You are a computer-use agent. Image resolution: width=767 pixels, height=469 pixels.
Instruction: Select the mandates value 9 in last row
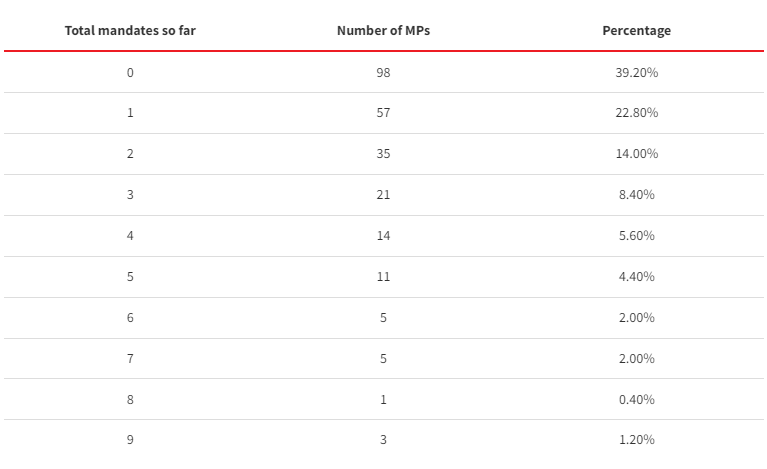pyautogui.click(x=130, y=440)
